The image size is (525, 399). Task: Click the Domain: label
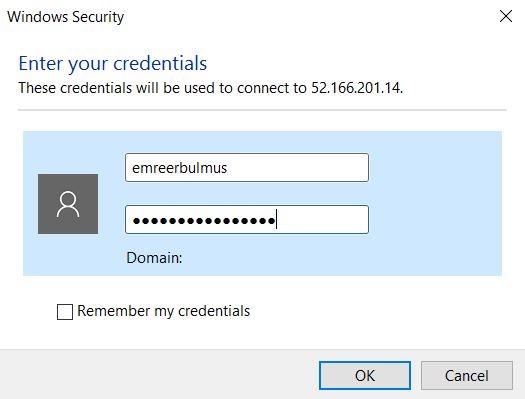coord(154,258)
